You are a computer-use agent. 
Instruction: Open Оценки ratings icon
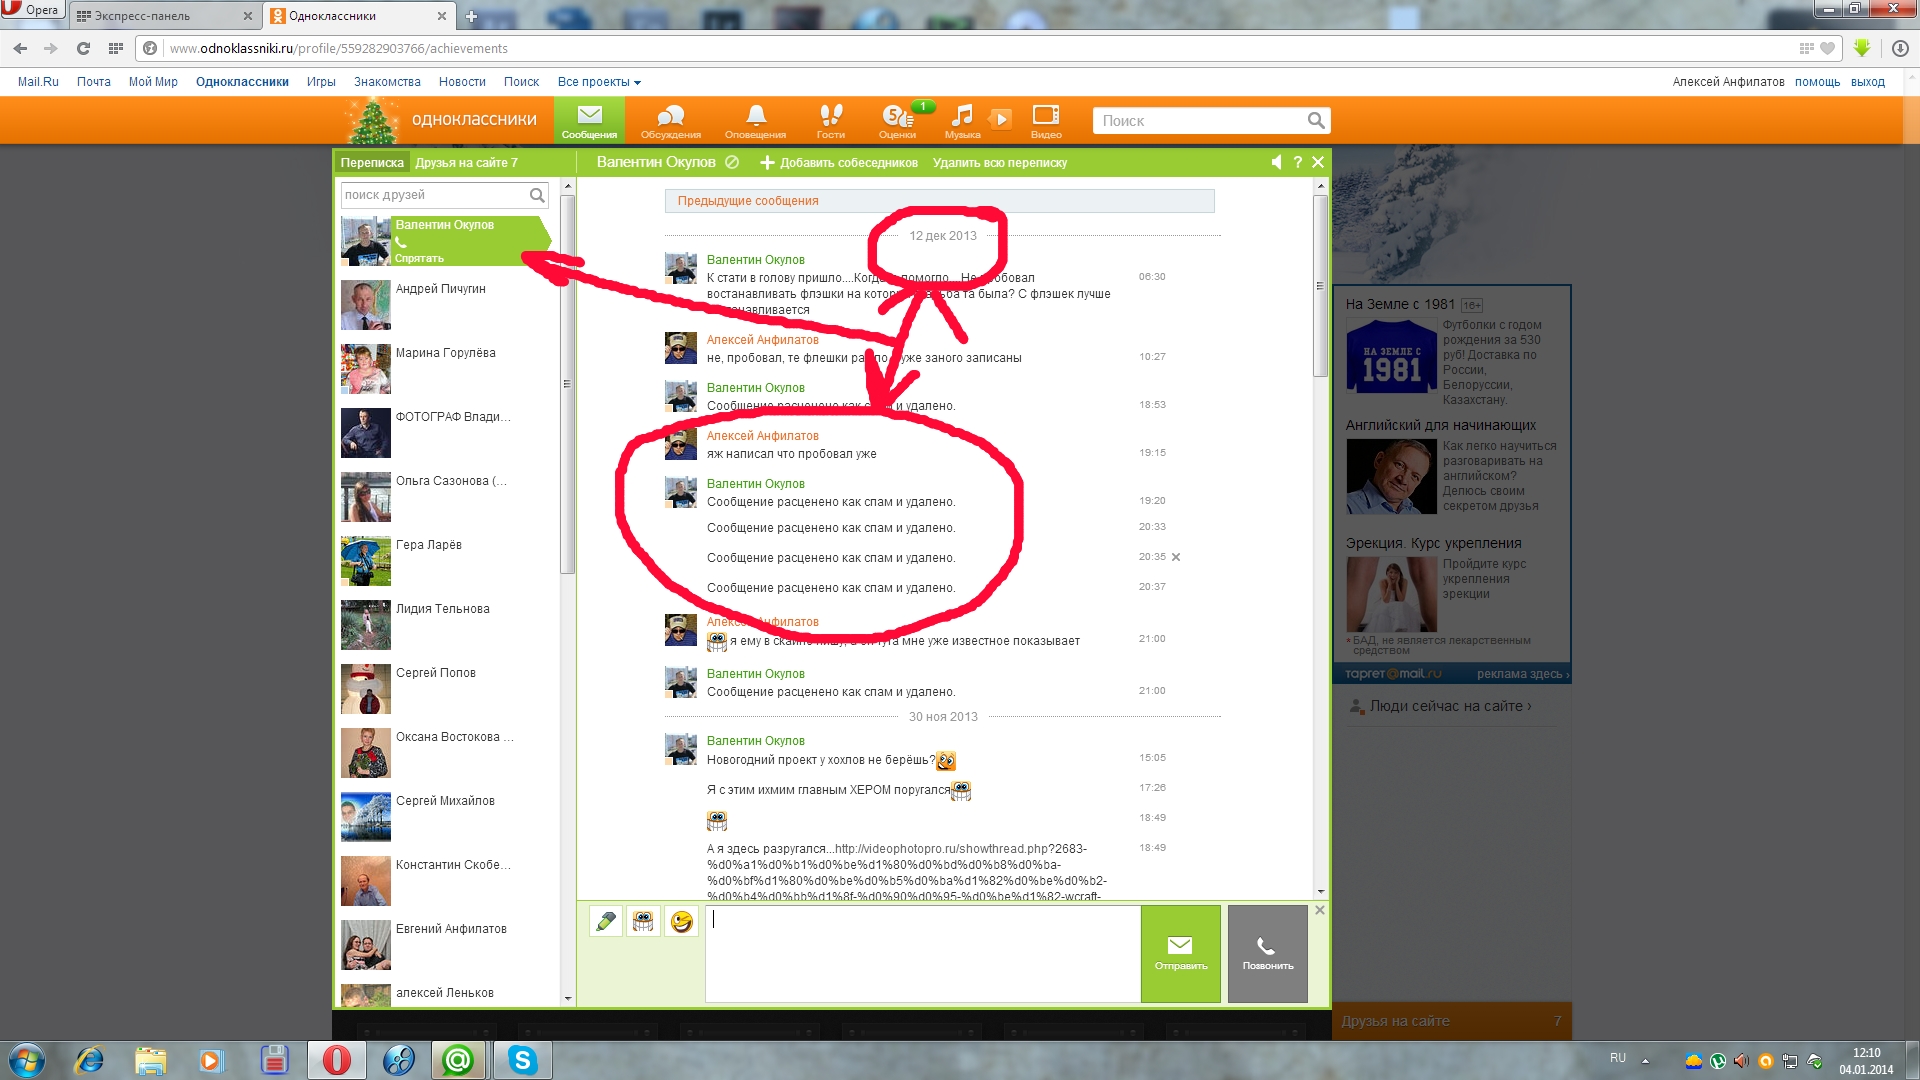pos(897,120)
